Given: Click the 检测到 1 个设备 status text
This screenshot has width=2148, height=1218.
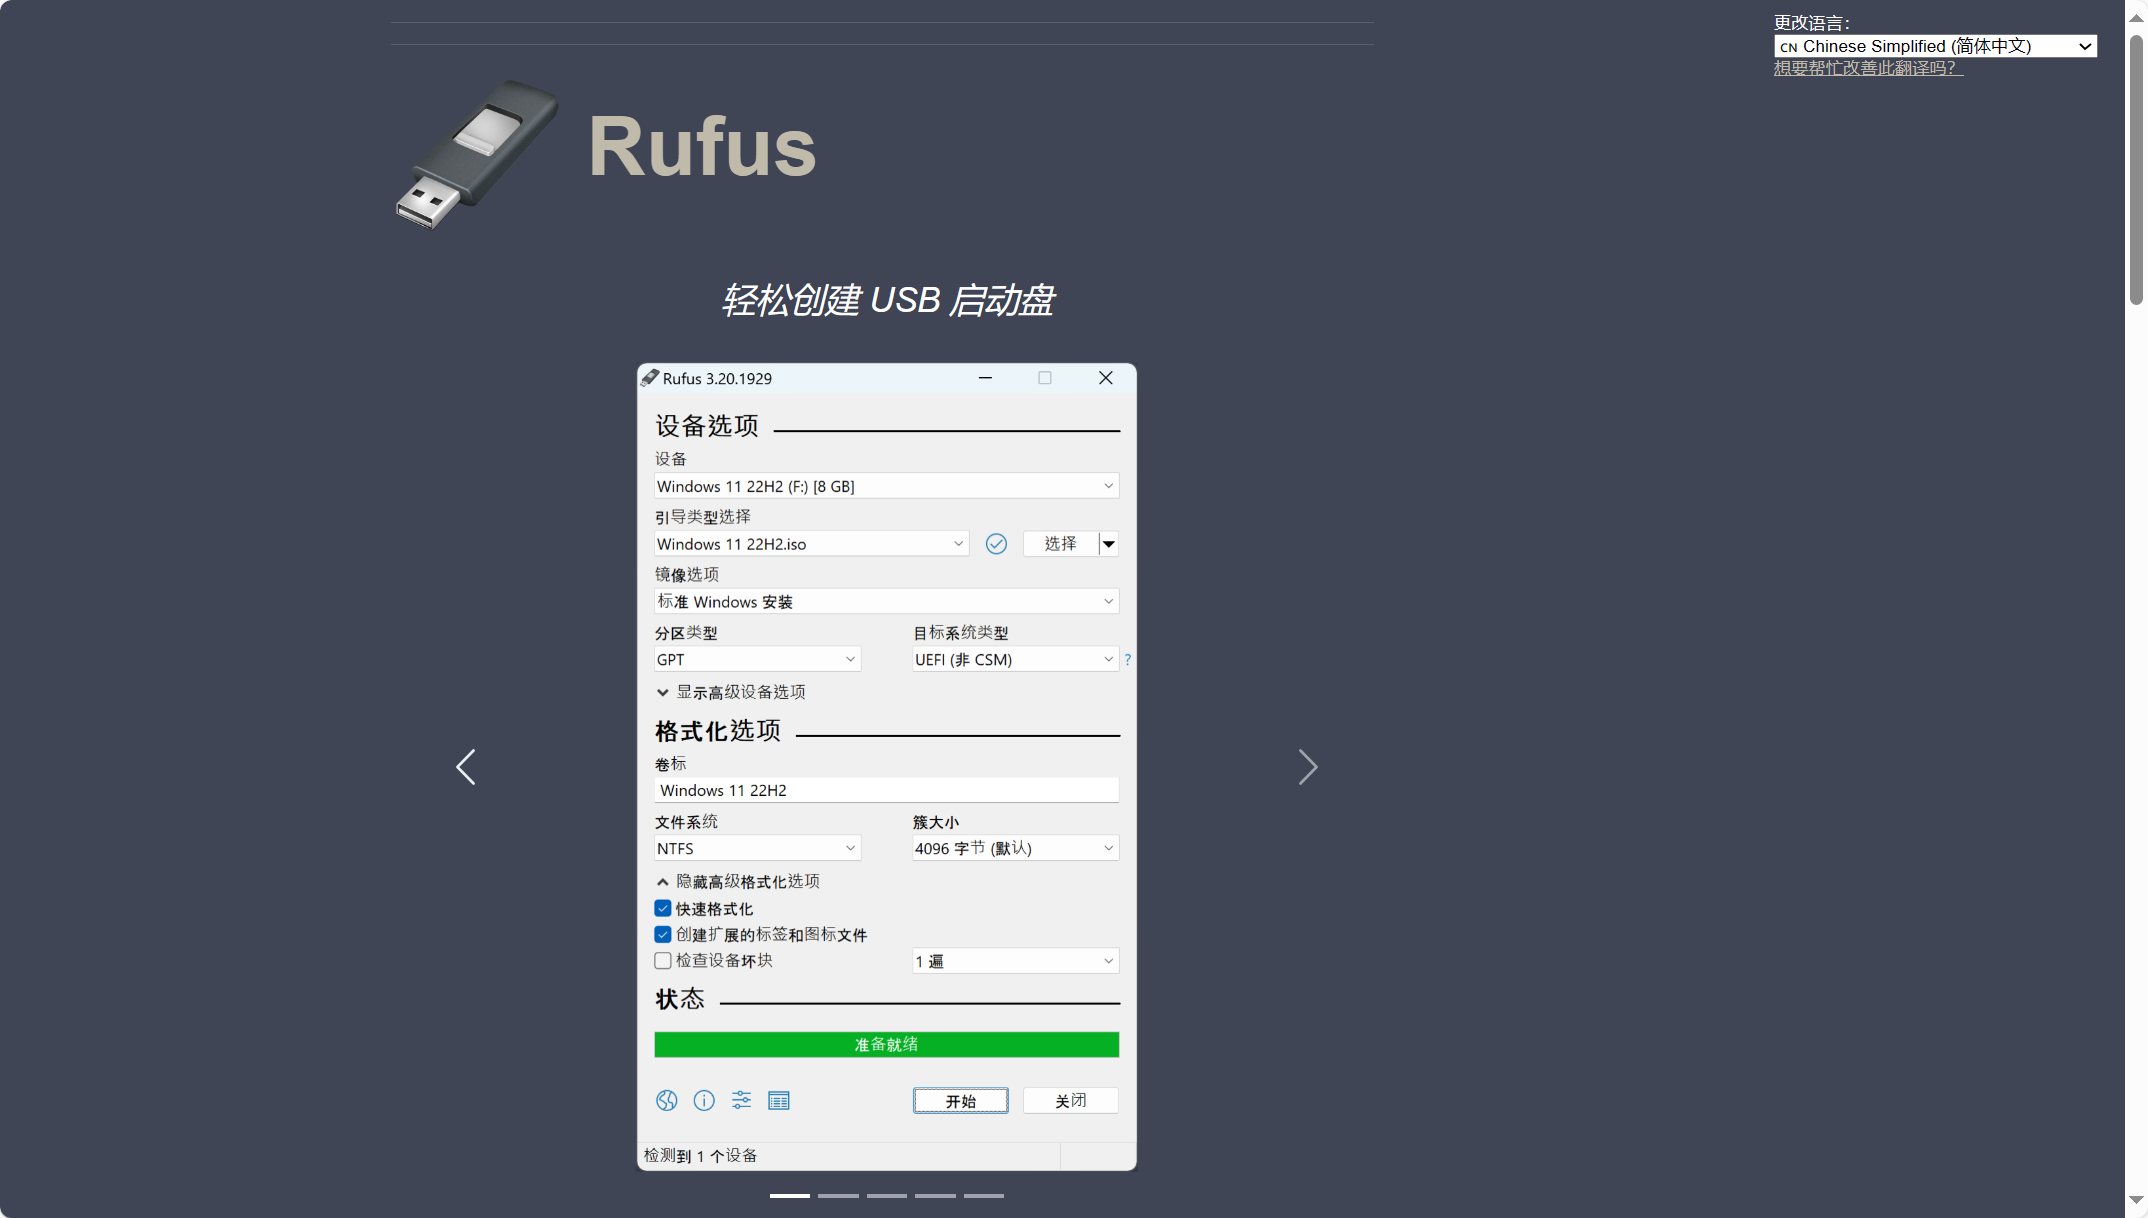Looking at the screenshot, I should tap(700, 1155).
